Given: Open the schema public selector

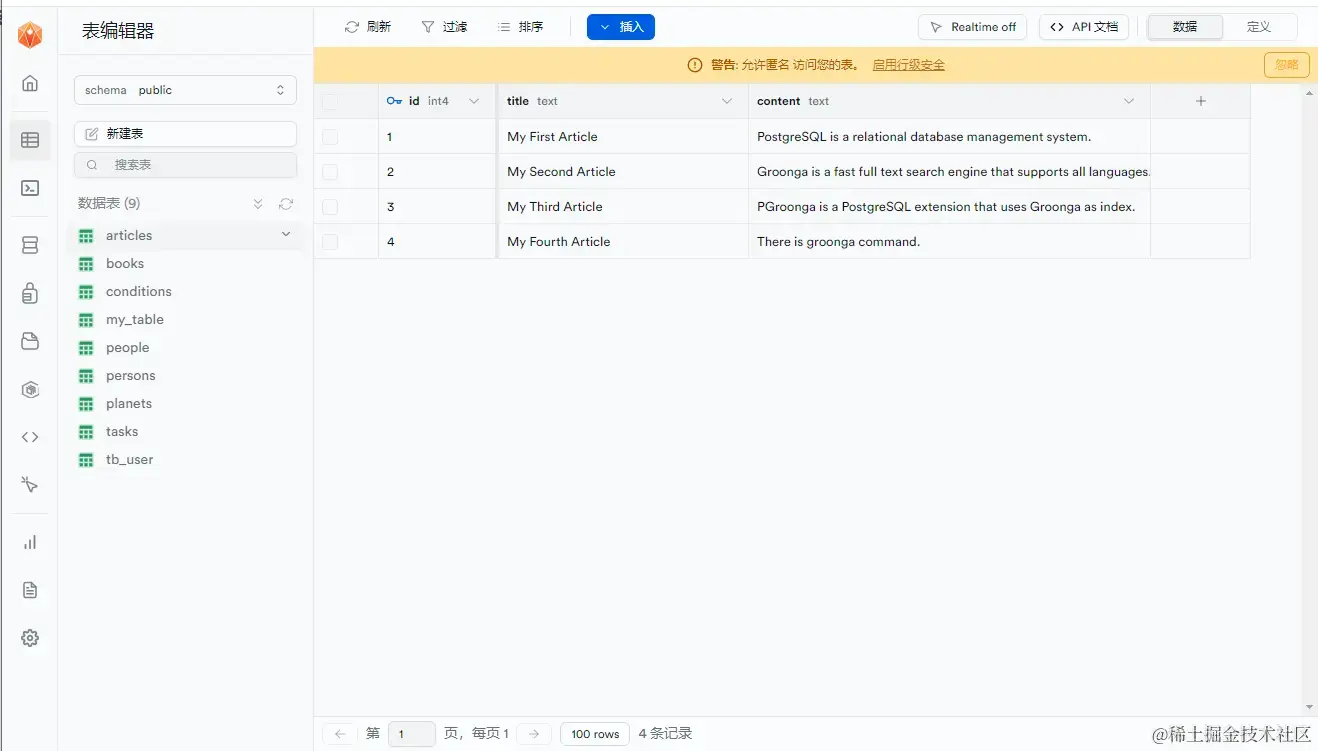Looking at the screenshot, I should (185, 89).
